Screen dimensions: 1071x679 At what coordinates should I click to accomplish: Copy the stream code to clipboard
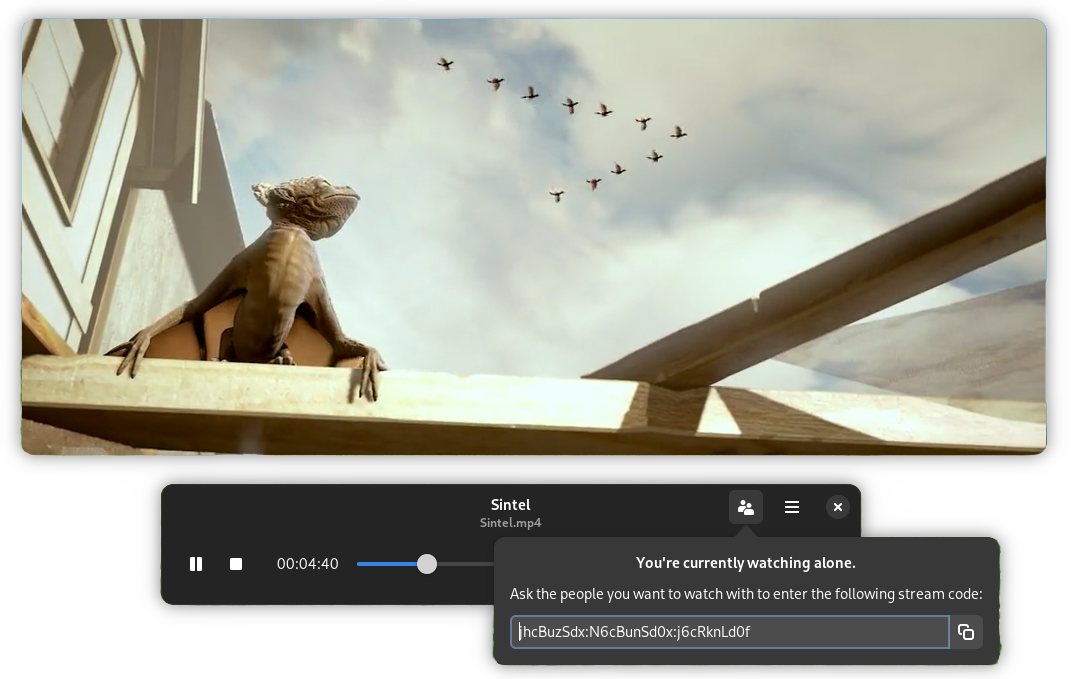tap(966, 632)
